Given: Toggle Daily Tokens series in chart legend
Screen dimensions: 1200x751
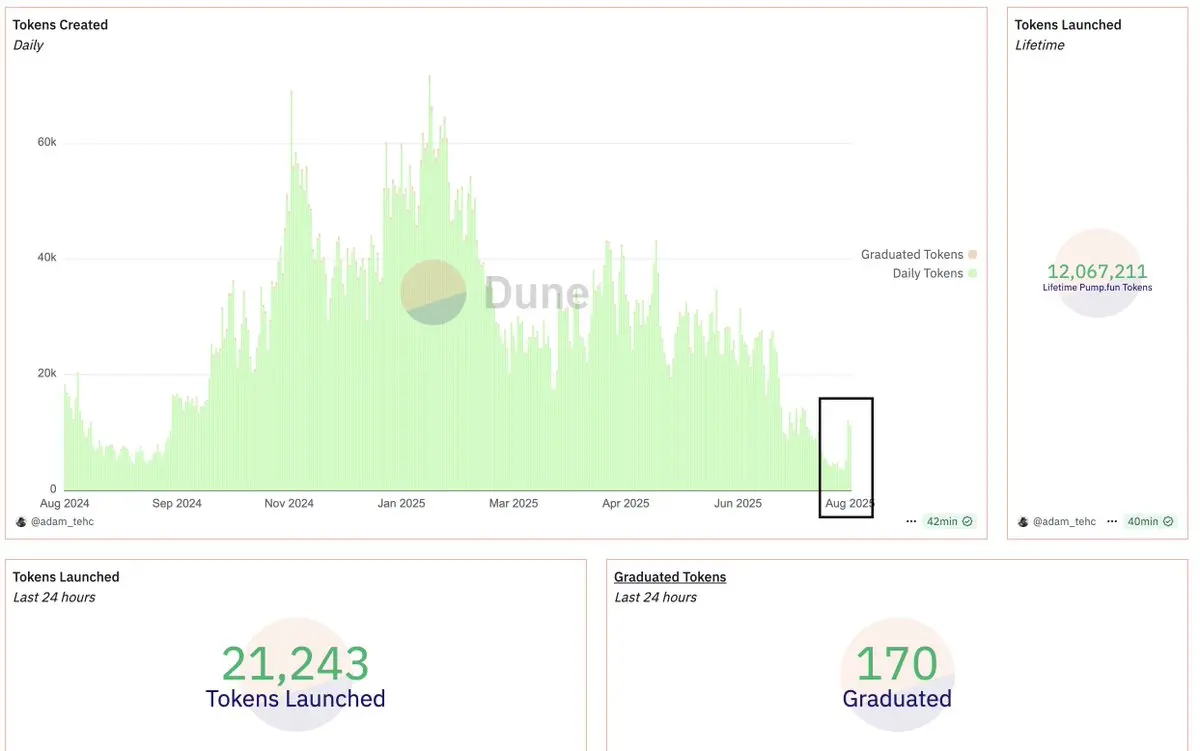Looking at the screenshot, I should coord(934,273).
